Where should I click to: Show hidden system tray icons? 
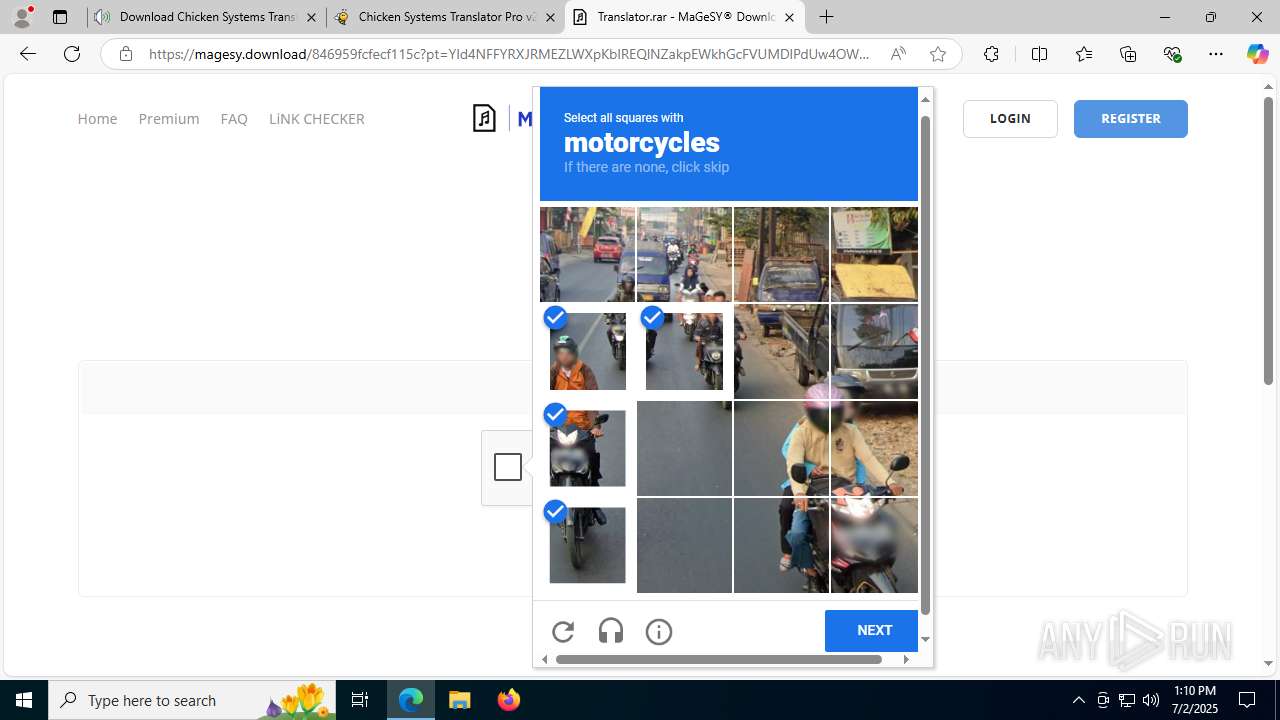coord(1078,700)
